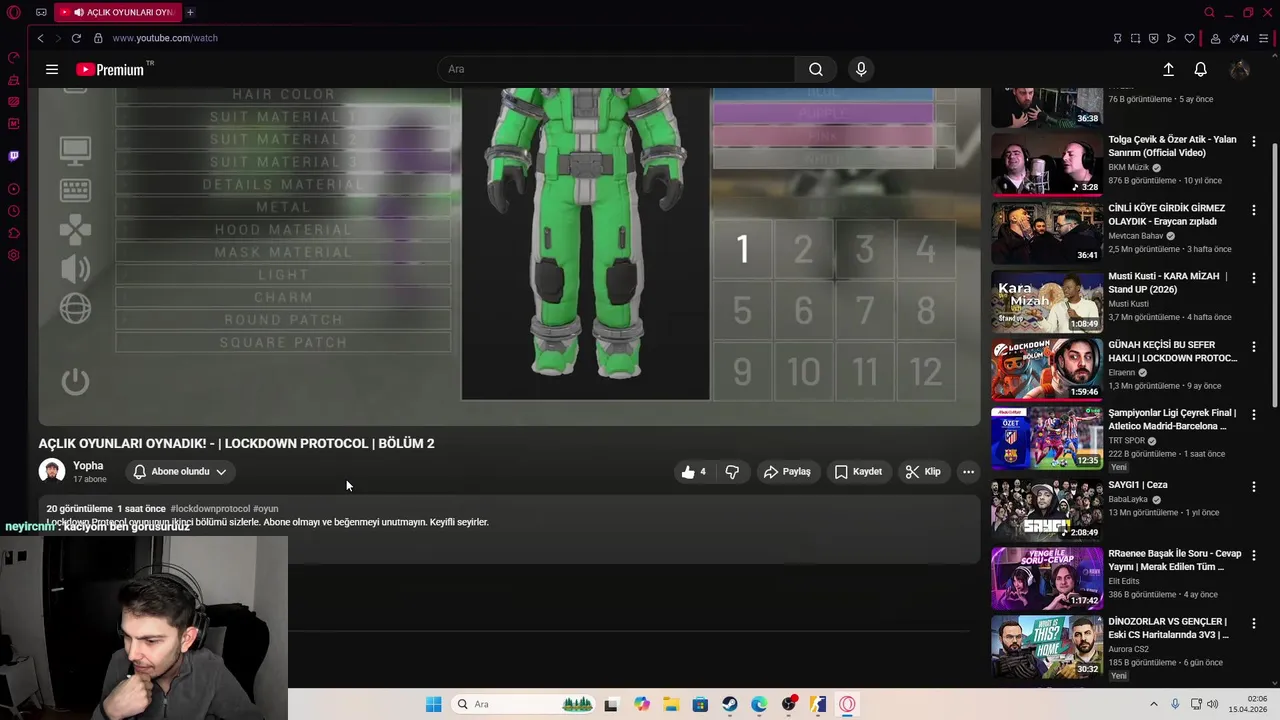Open GX Control speedometer in sidebar

tap(13, 57)
